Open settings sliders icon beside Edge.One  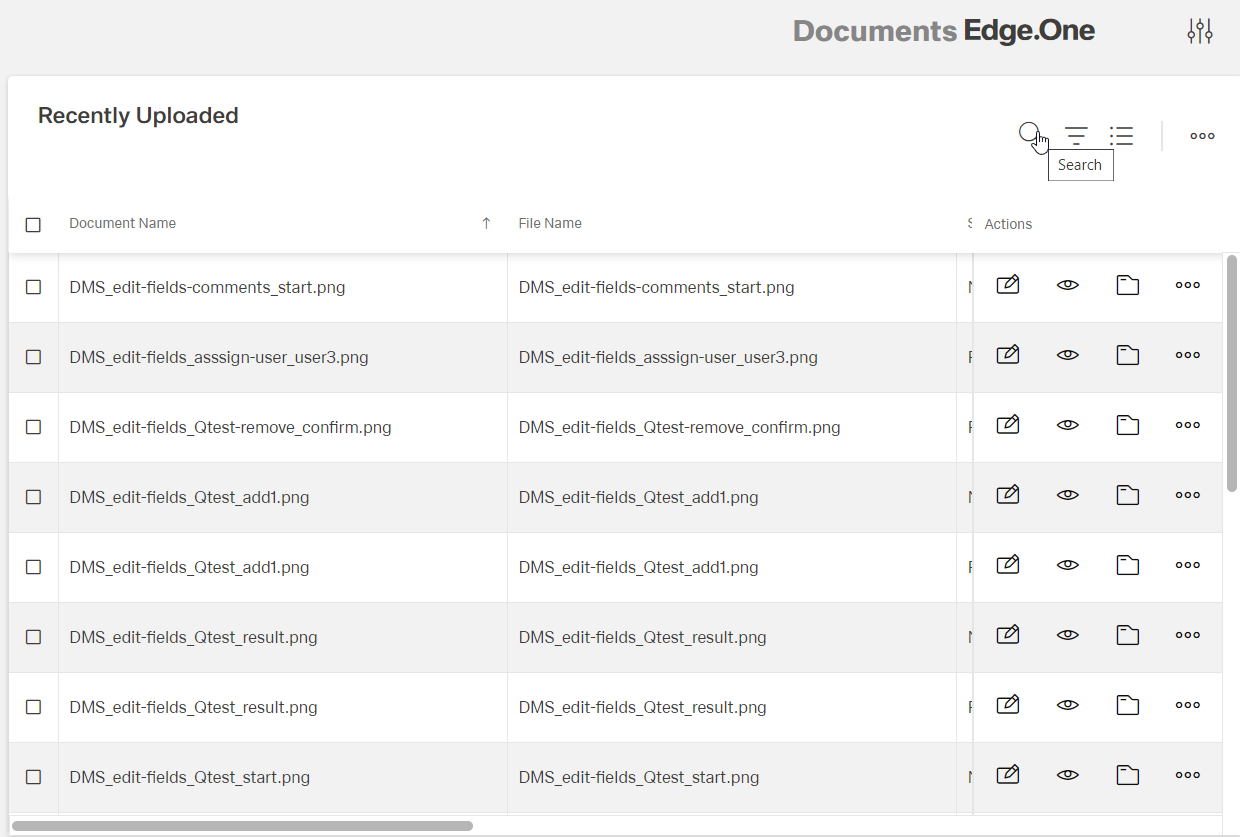1199,32
